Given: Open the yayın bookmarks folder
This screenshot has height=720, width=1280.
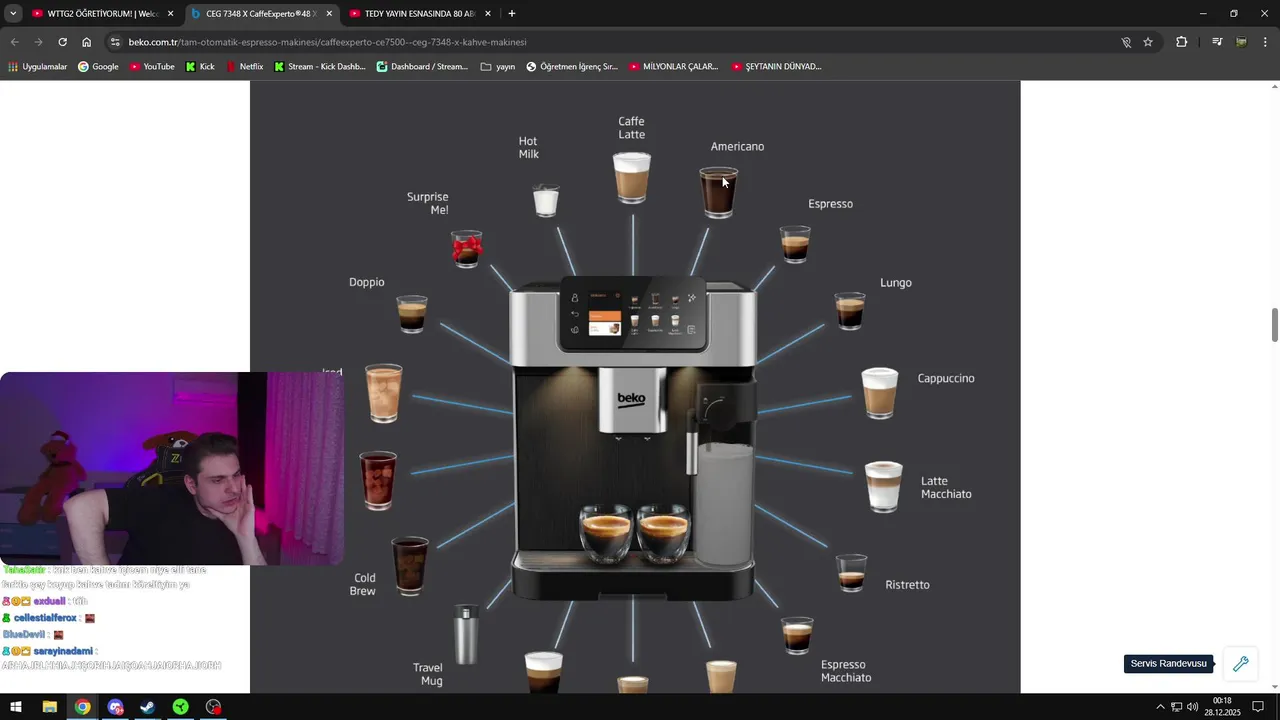Looking at the screenshot, I should pos(498,67).
